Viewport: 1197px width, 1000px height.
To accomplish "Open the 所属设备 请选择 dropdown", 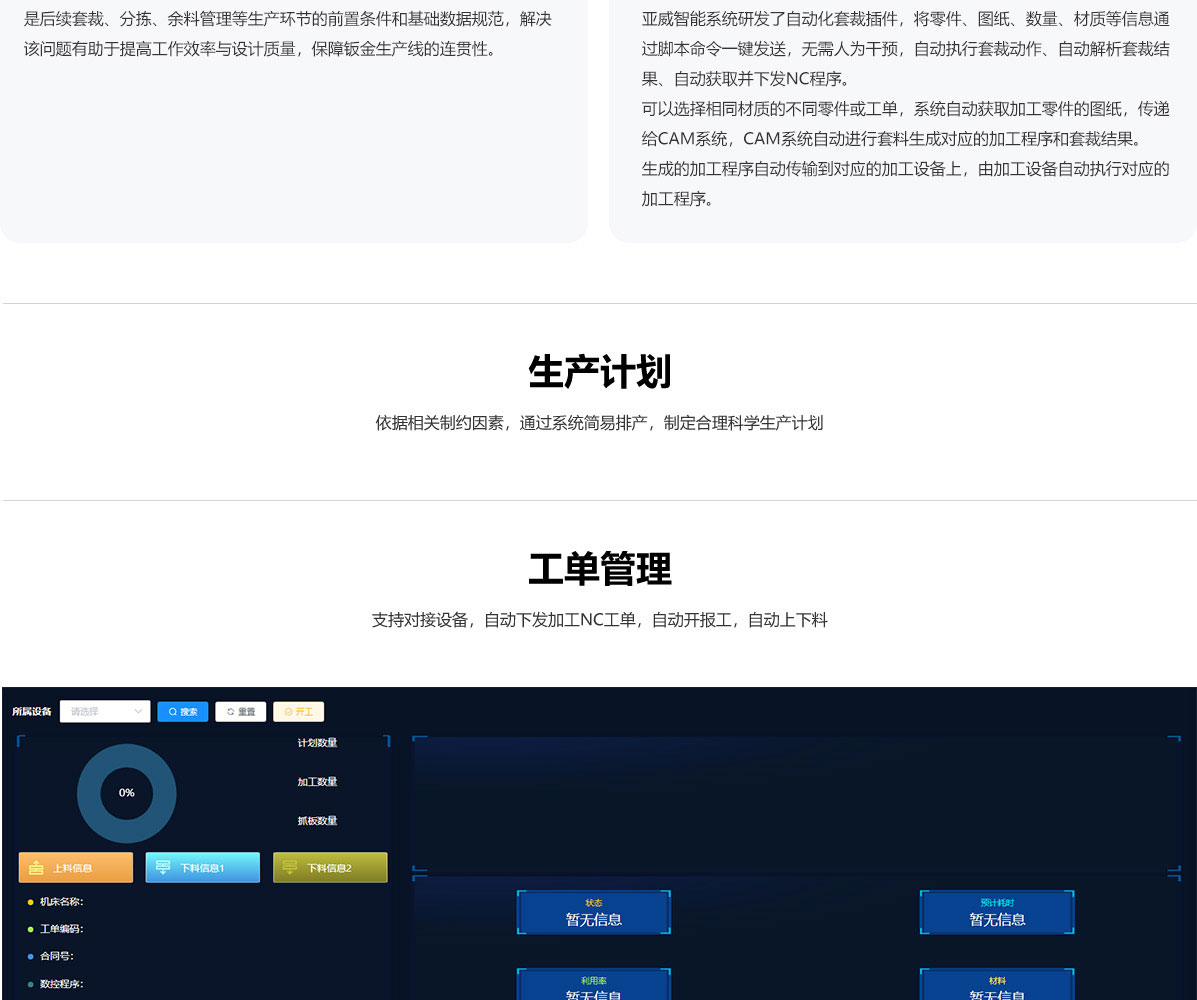I will 100,712.
